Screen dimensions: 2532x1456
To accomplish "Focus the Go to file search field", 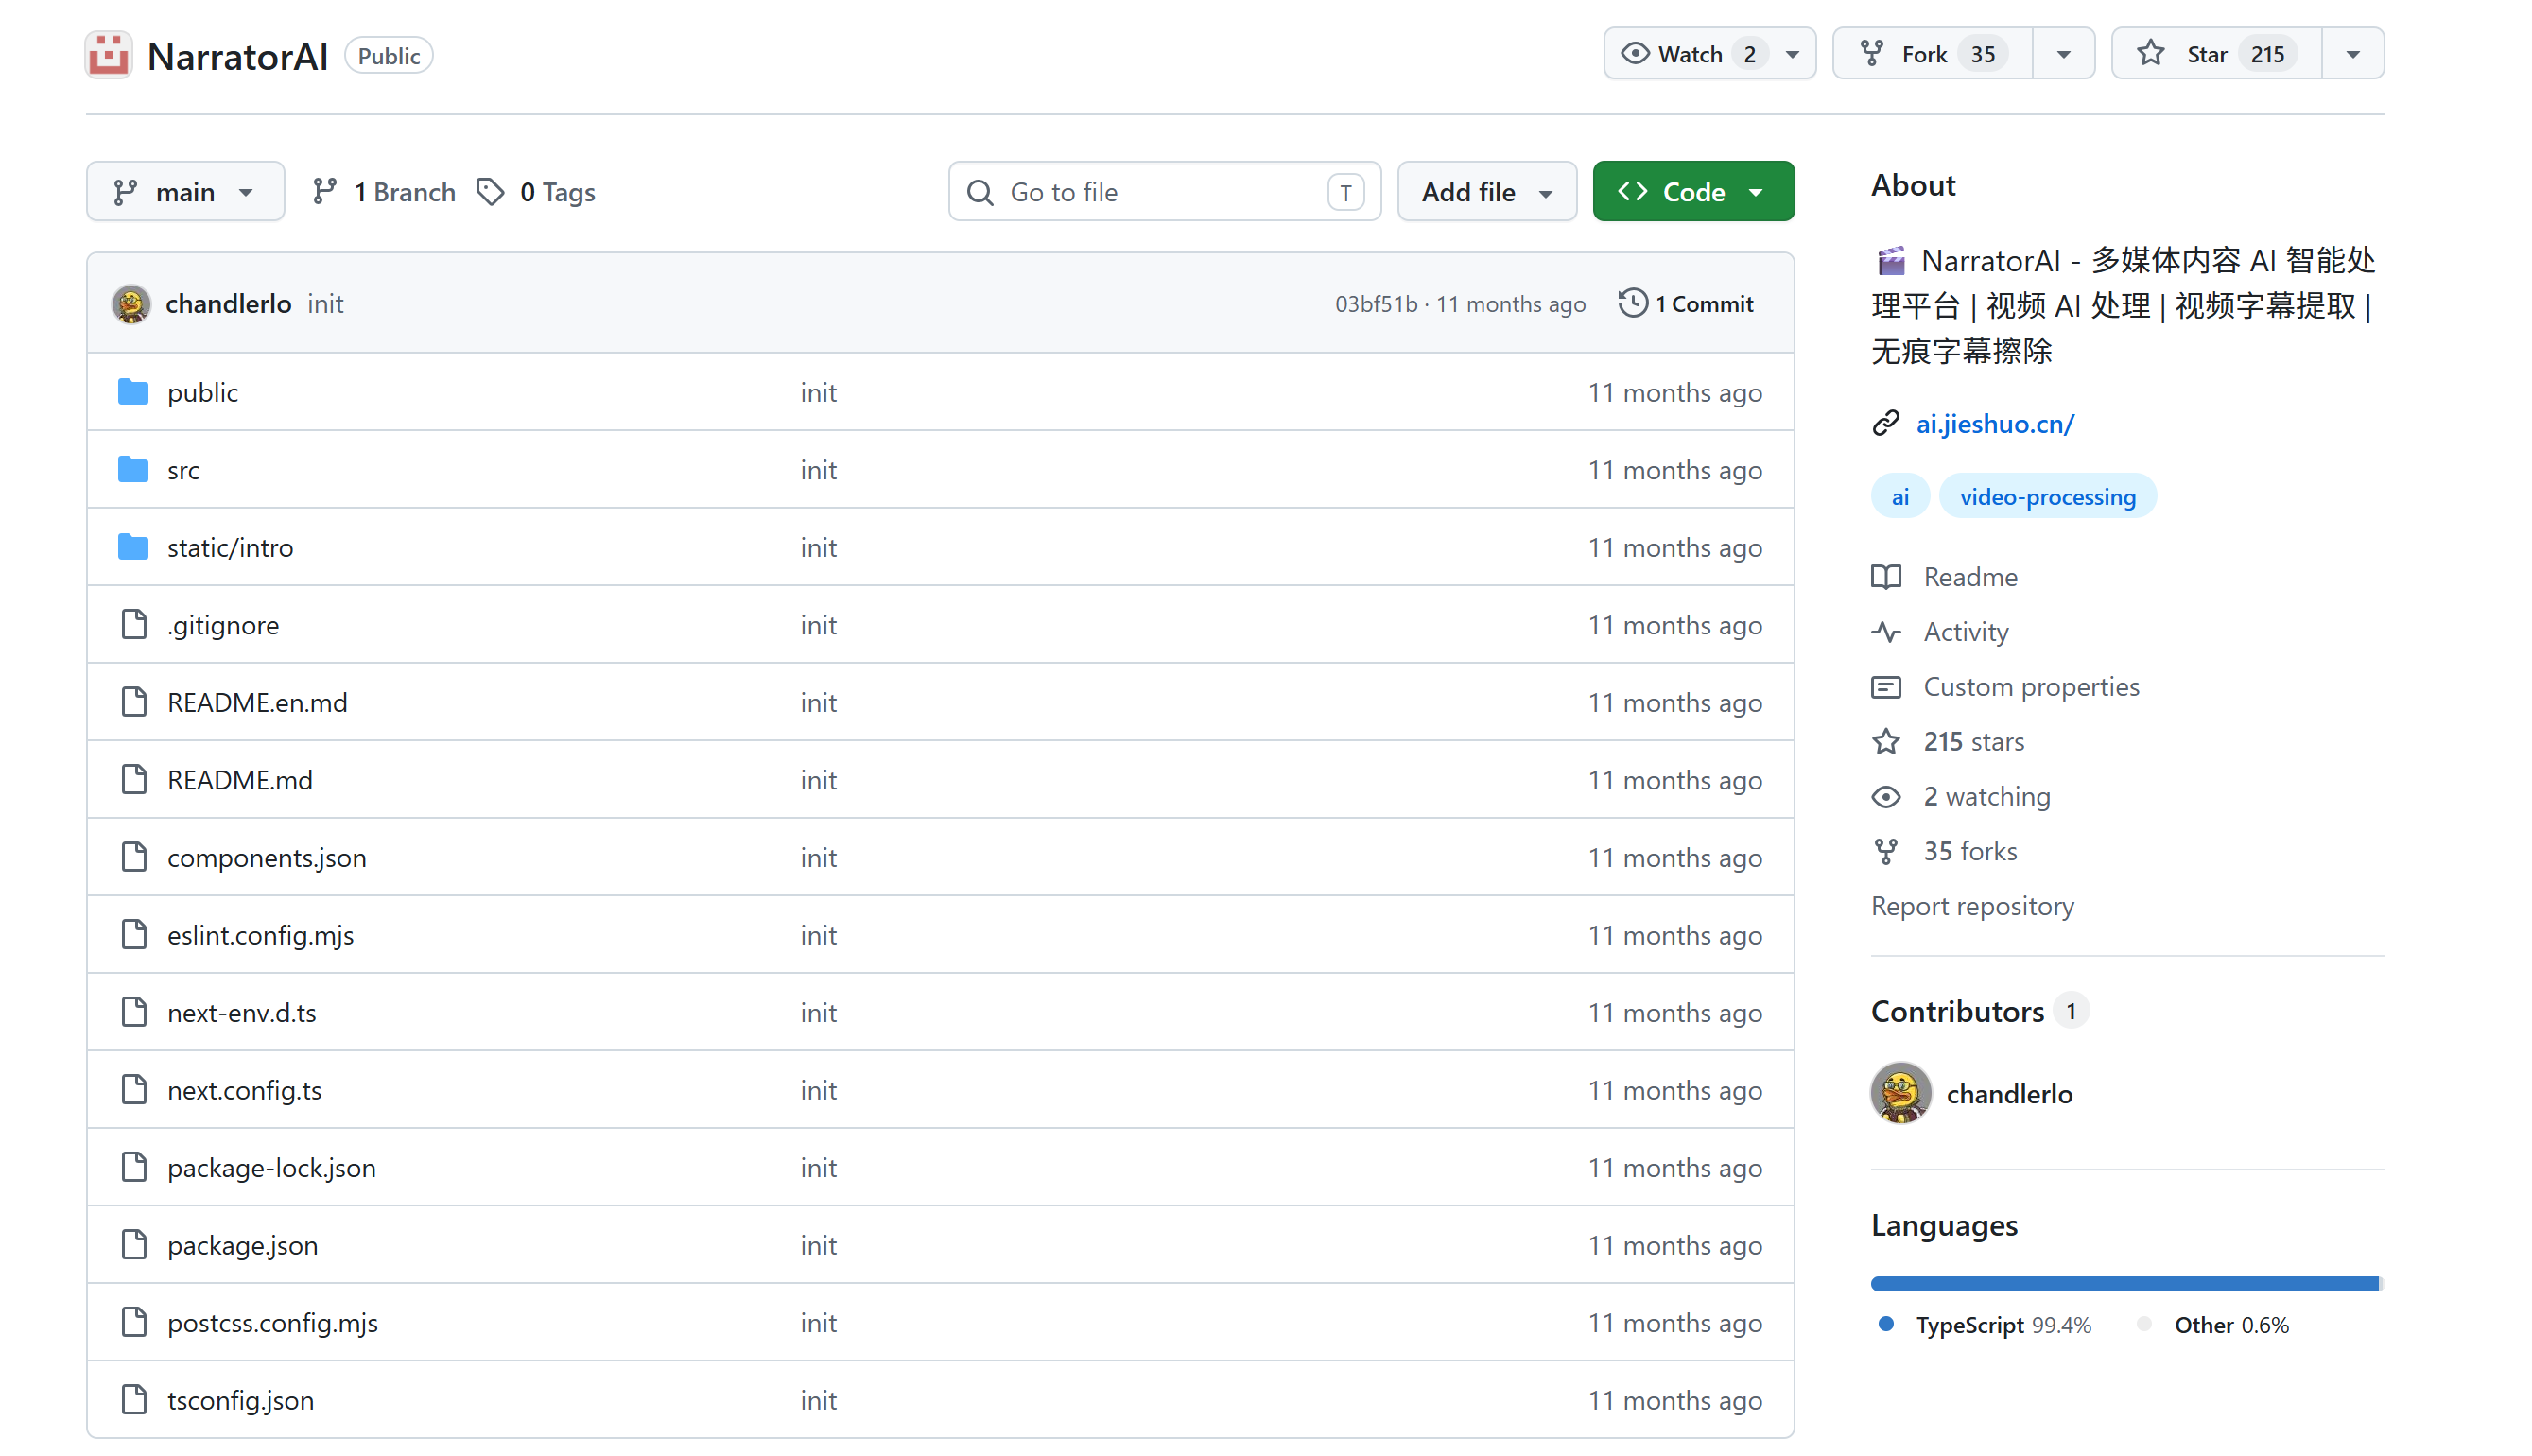I will (1164, 191).
